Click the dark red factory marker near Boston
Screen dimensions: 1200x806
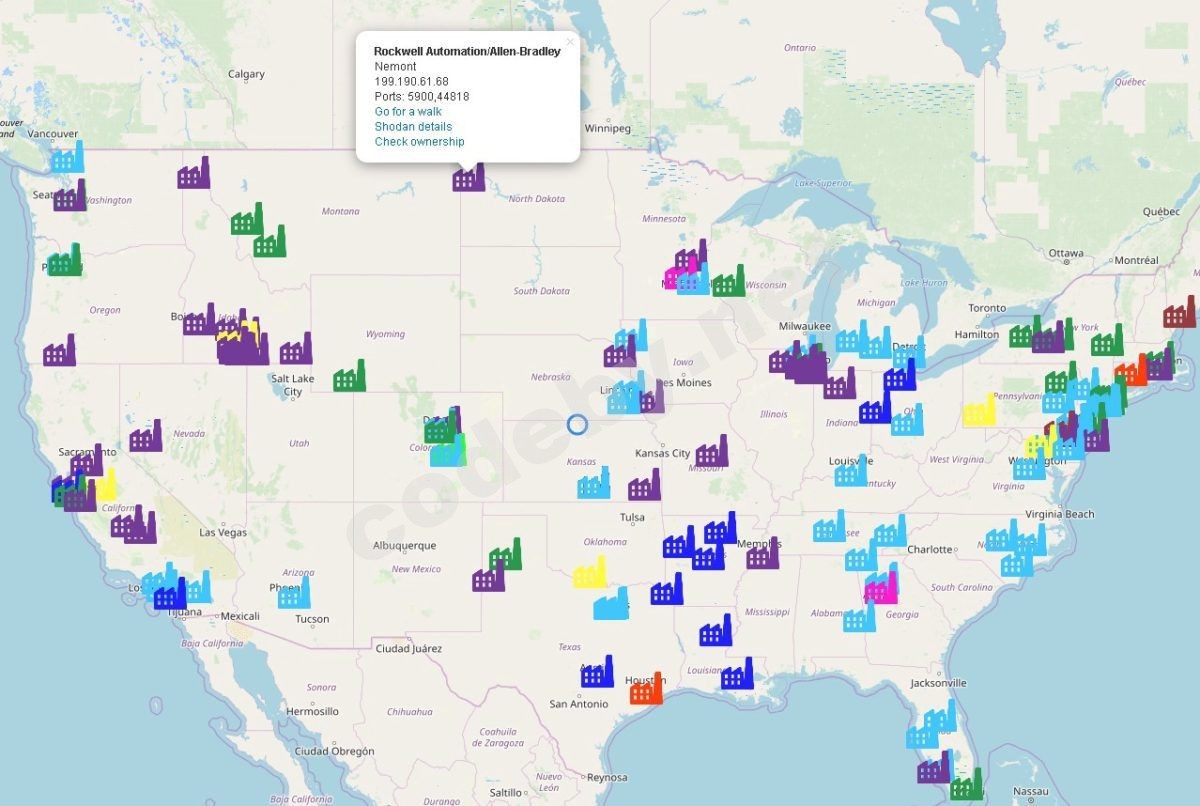coord(1179,313)
